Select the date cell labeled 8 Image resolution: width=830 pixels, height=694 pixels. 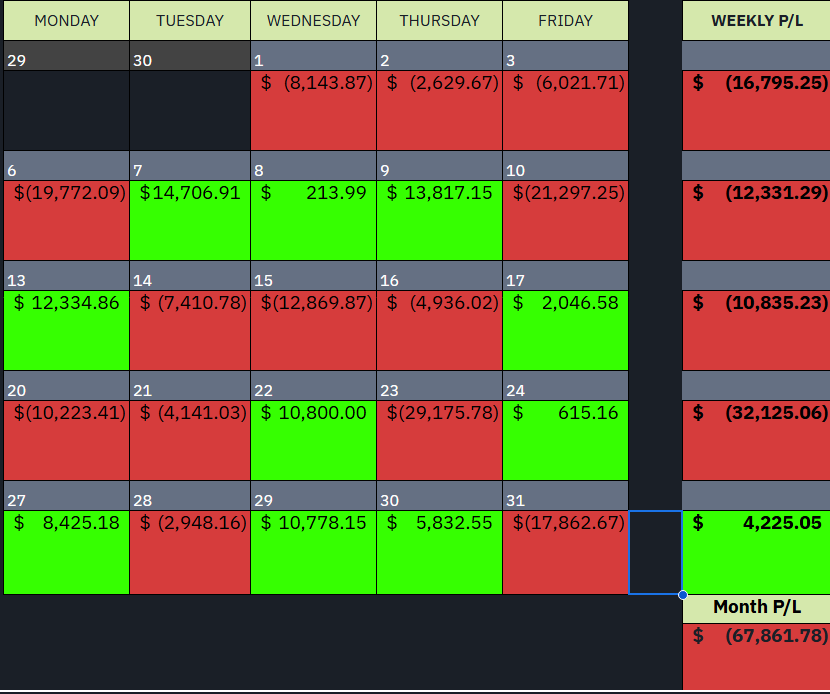pos(313,166)
